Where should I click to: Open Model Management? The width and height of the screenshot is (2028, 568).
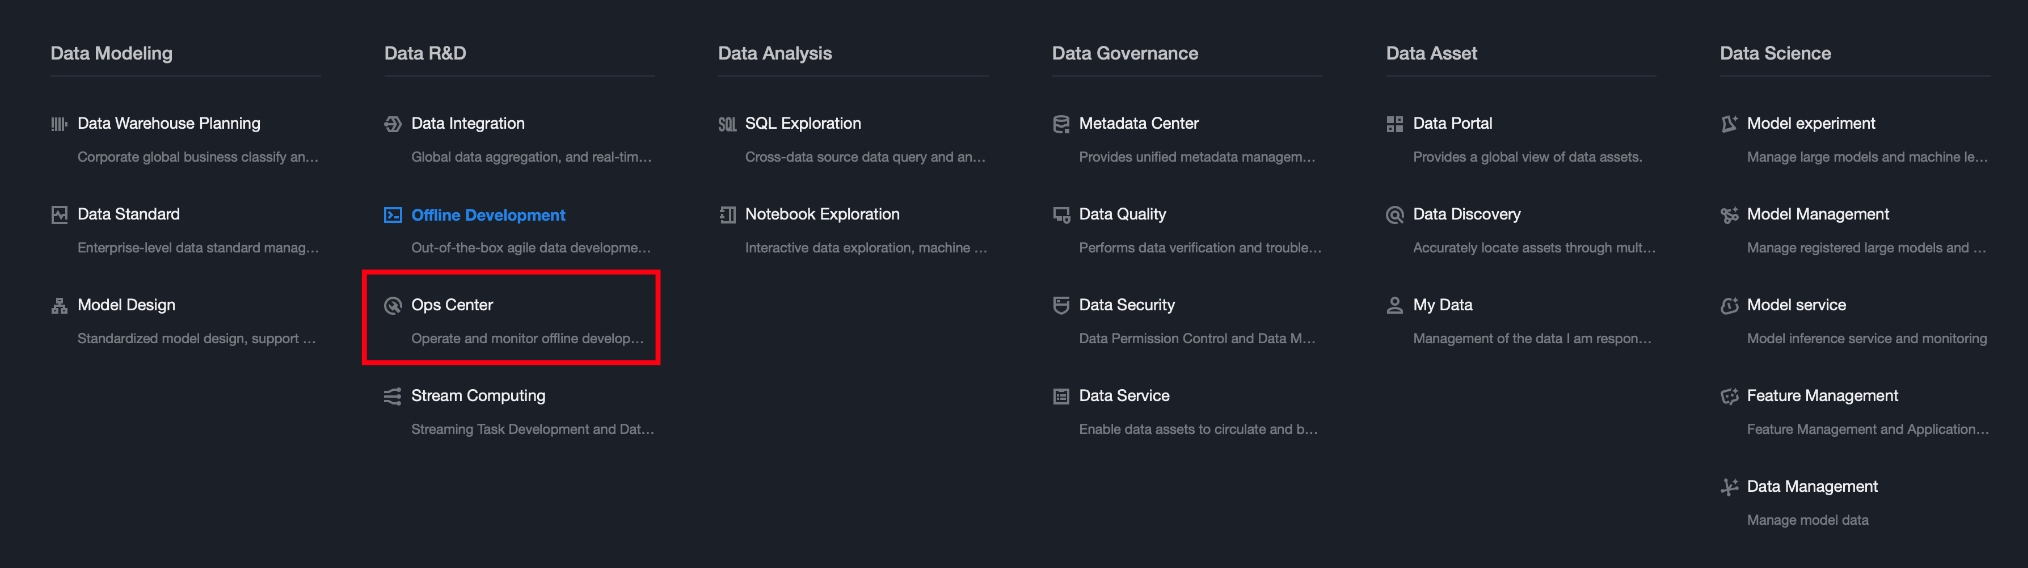[1817, 214]
